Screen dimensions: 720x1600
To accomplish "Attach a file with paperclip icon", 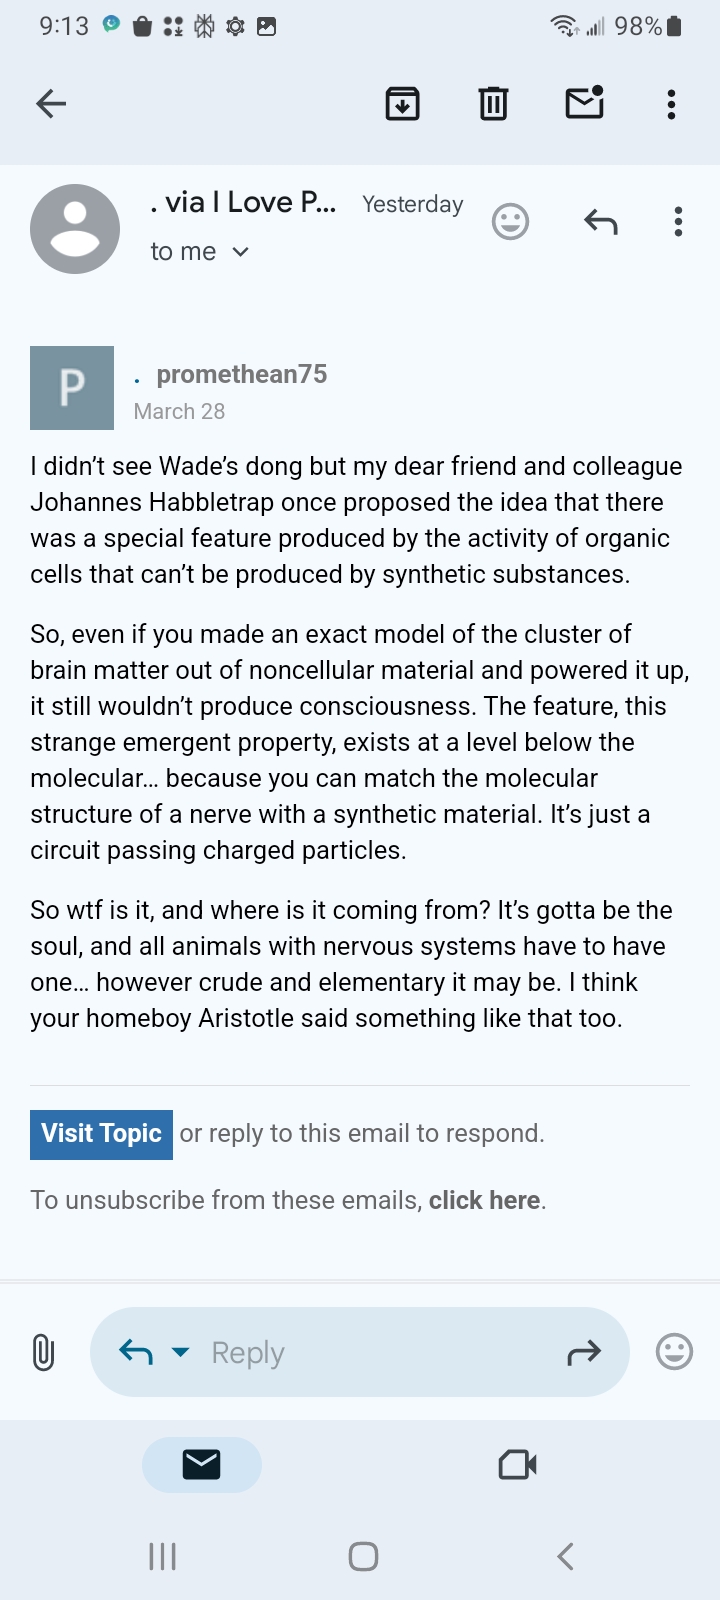I will click(x=43, y=1352).
